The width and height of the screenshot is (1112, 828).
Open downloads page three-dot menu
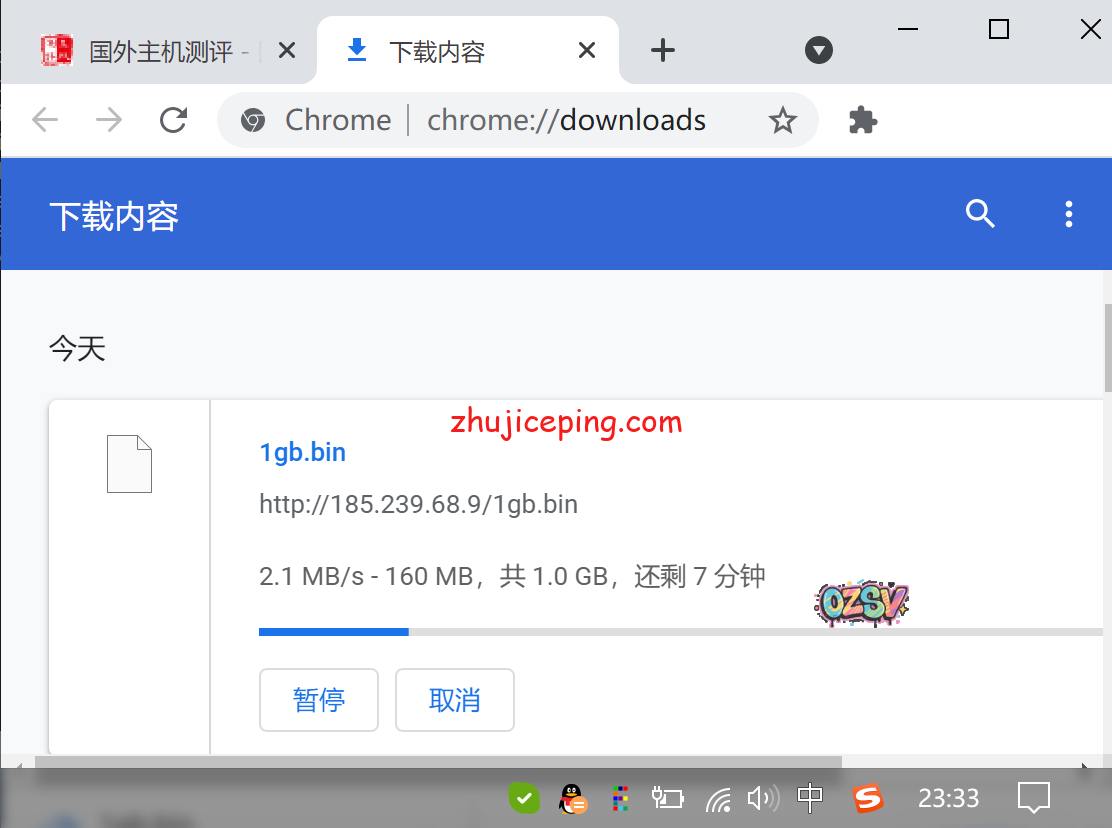(1069, 213)
